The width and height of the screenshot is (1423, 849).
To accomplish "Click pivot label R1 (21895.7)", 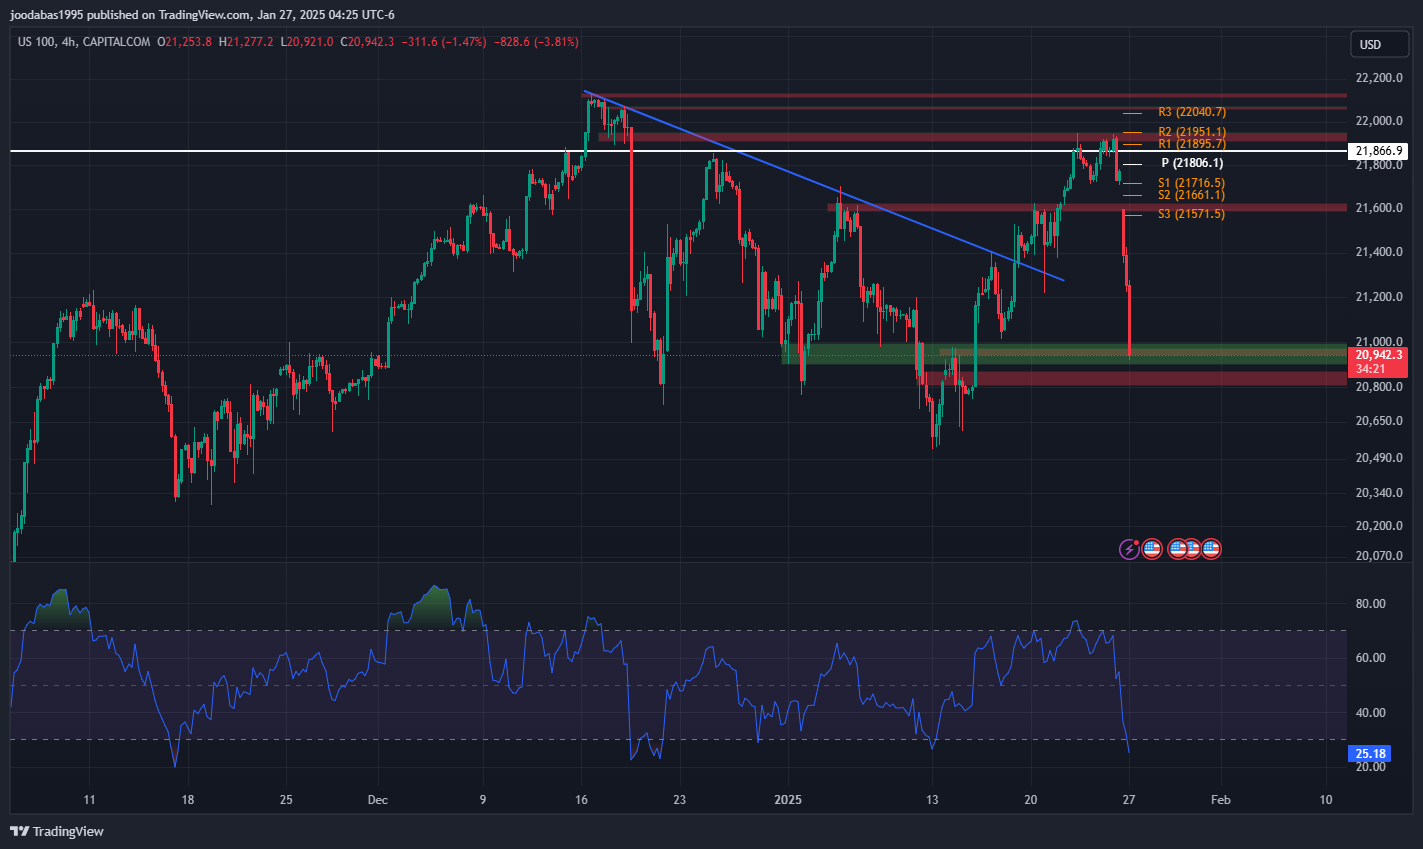I will 1192,144.
